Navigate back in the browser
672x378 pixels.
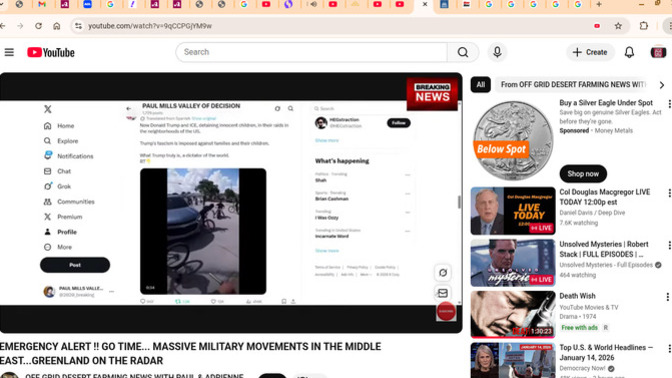pos(3,26)
